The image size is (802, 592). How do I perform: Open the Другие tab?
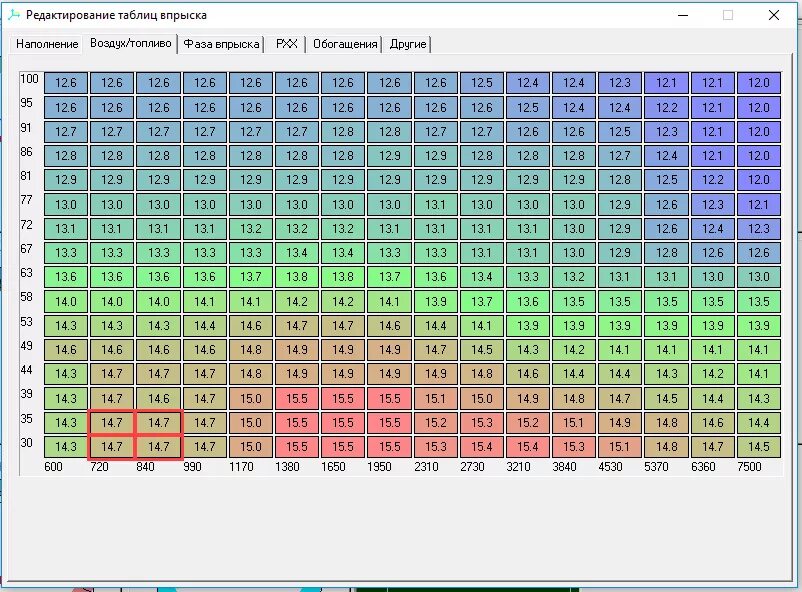pos(408,44)
